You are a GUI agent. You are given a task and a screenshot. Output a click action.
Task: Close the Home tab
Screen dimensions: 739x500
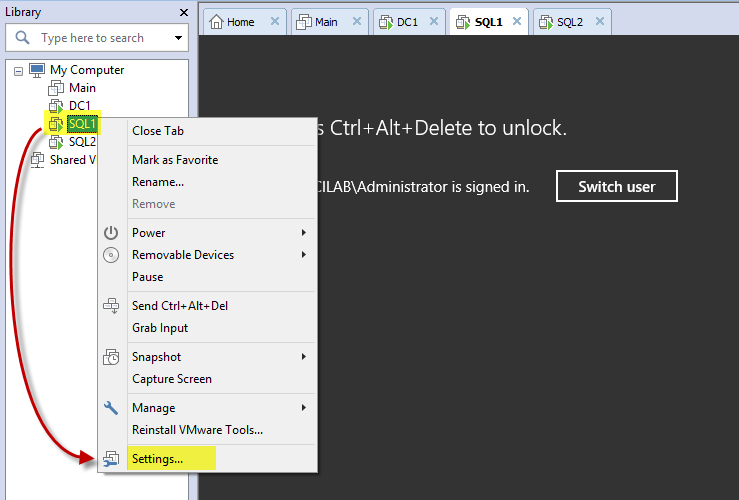(x=275, y=21)
